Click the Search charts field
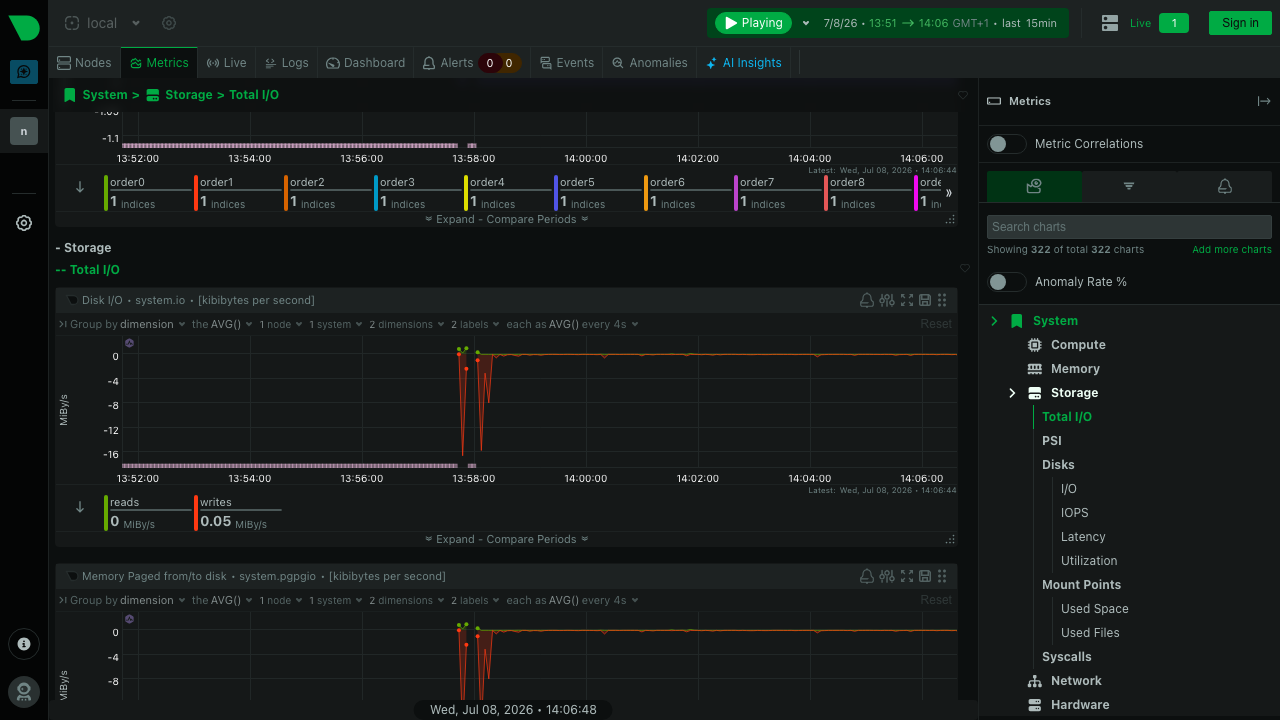The width and height of the screenshot is (1280, 720). (x=1129, y=227)
